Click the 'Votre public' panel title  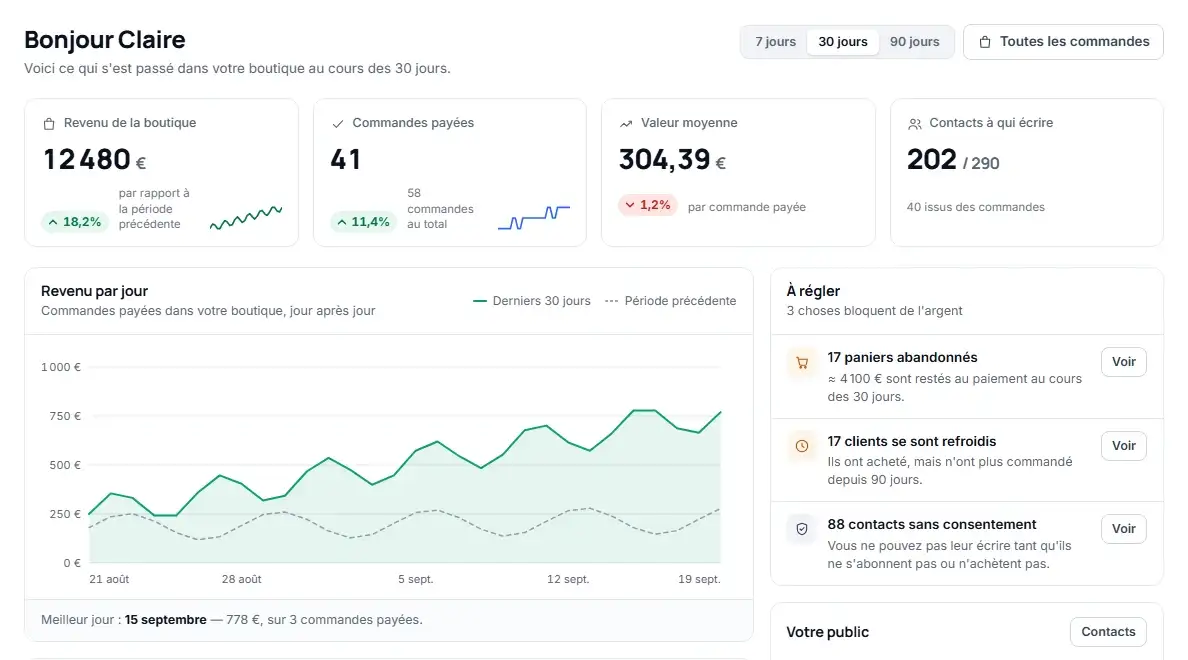[827, 632]
